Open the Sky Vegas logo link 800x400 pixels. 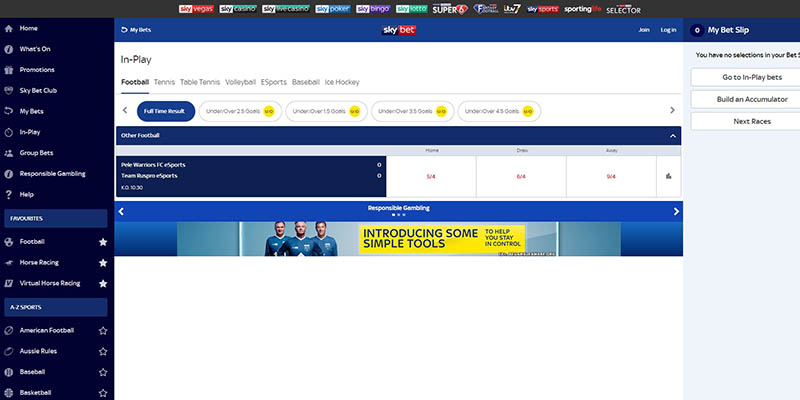(196, 9)
